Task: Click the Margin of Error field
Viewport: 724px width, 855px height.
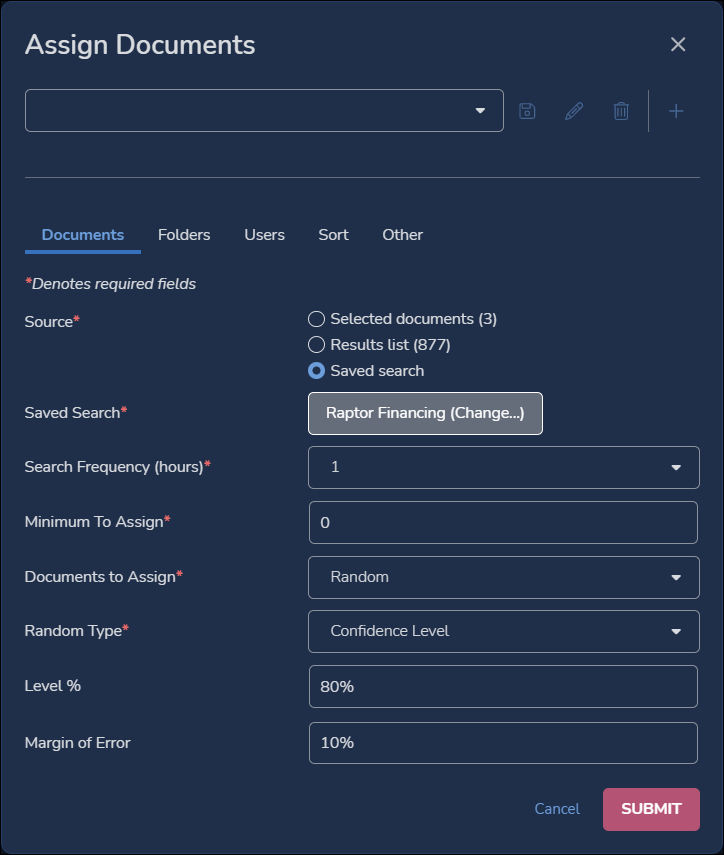Action: 503,742
